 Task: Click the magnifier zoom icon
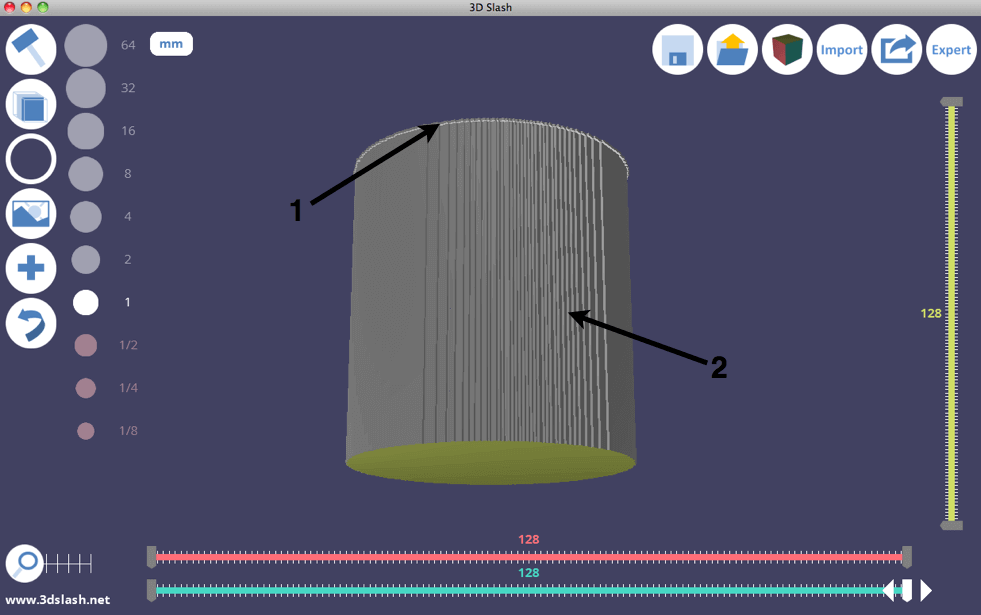[x=24, y=563]
